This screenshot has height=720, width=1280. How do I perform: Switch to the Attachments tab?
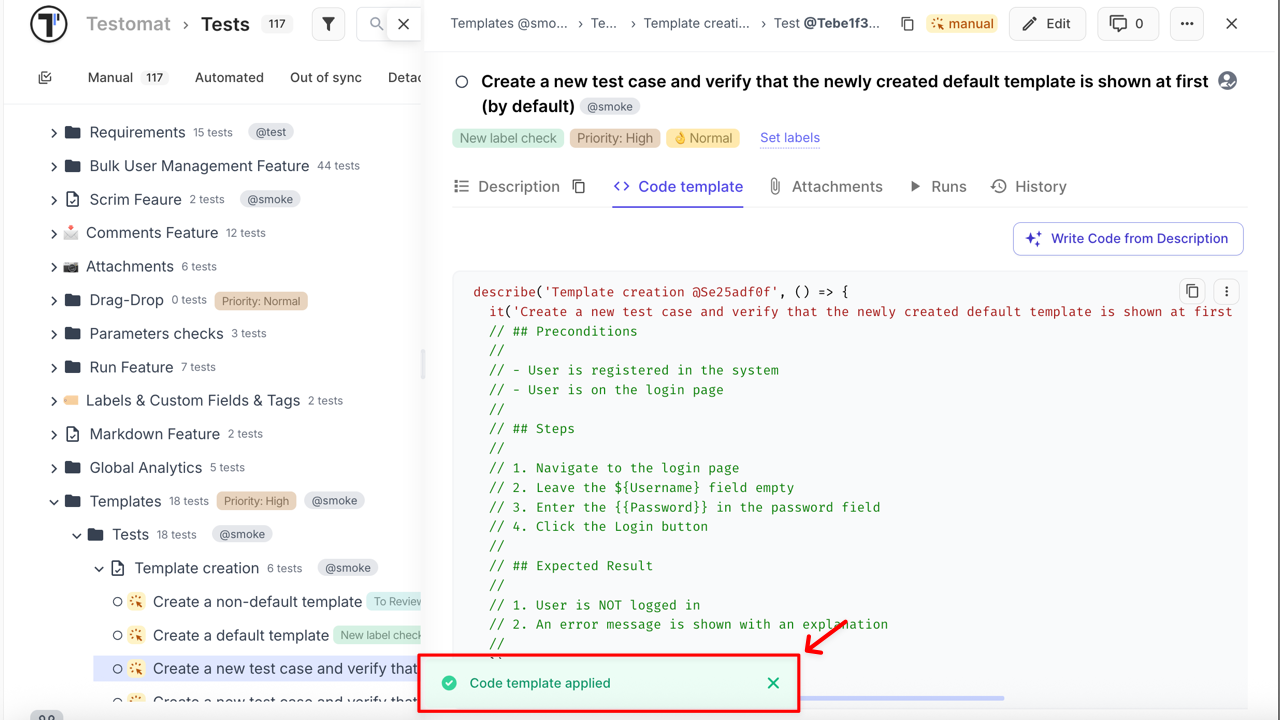coord(825,187)
